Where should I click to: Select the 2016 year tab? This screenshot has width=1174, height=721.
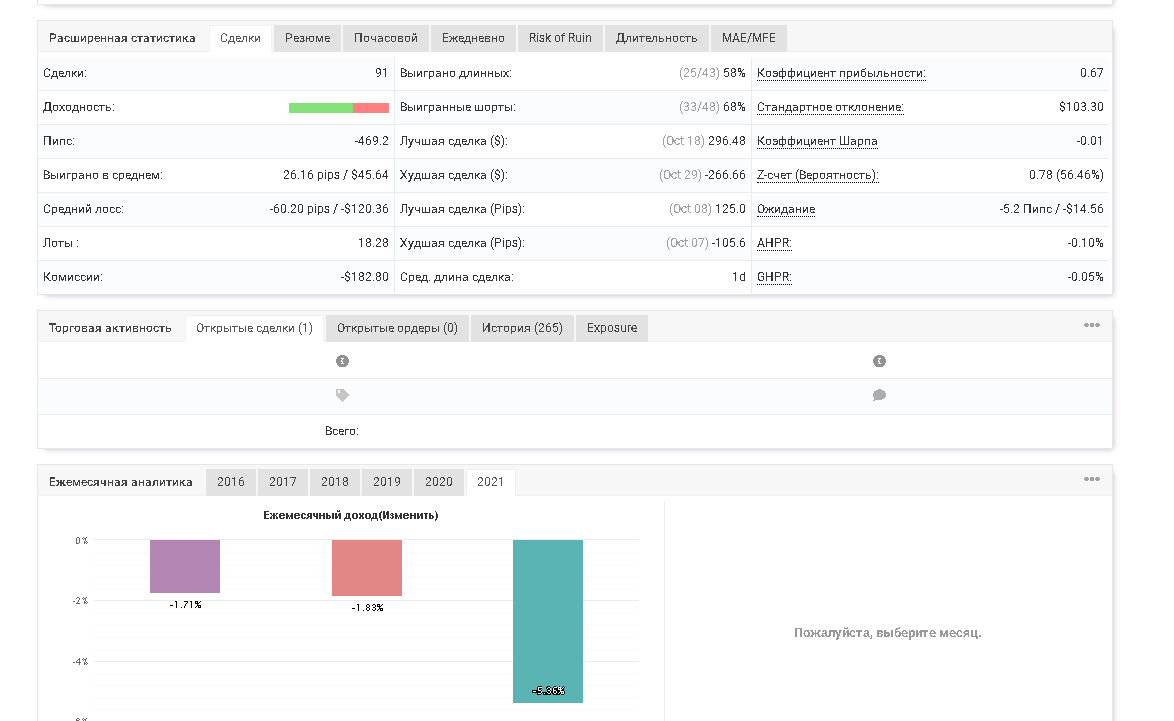[x=231, y=482]
